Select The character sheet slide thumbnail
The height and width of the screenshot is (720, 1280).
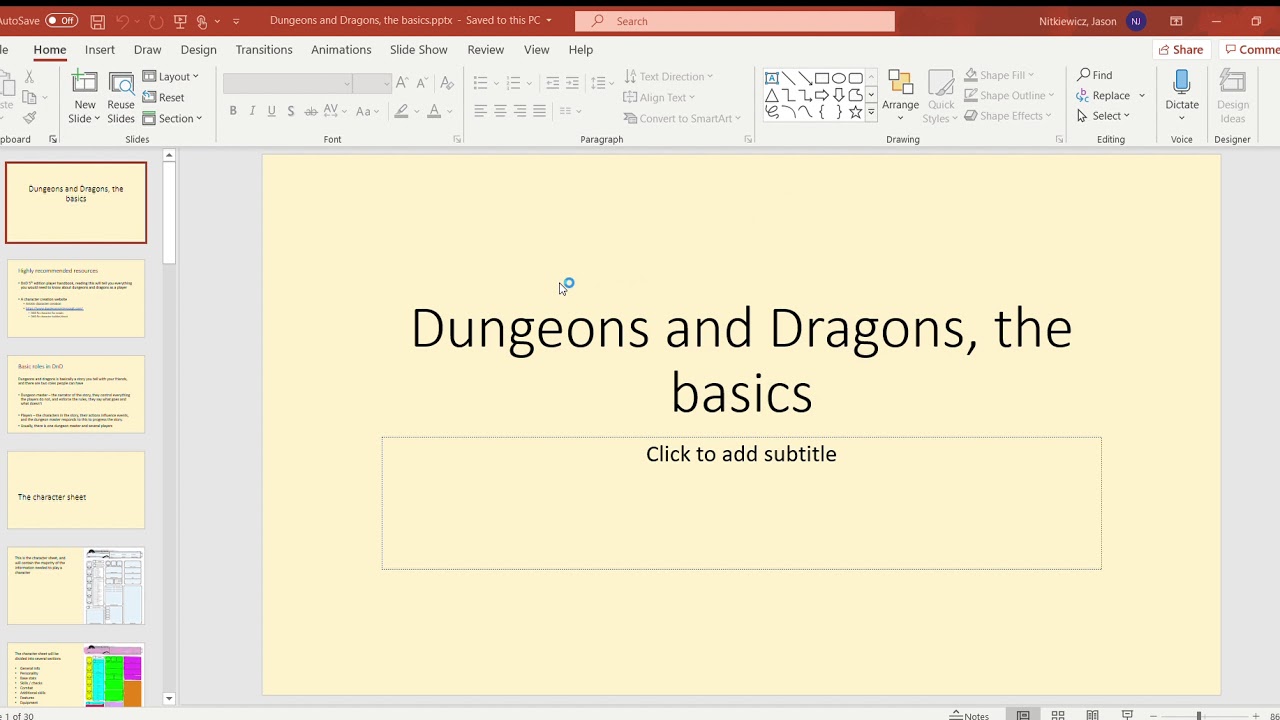click(76, 490)
